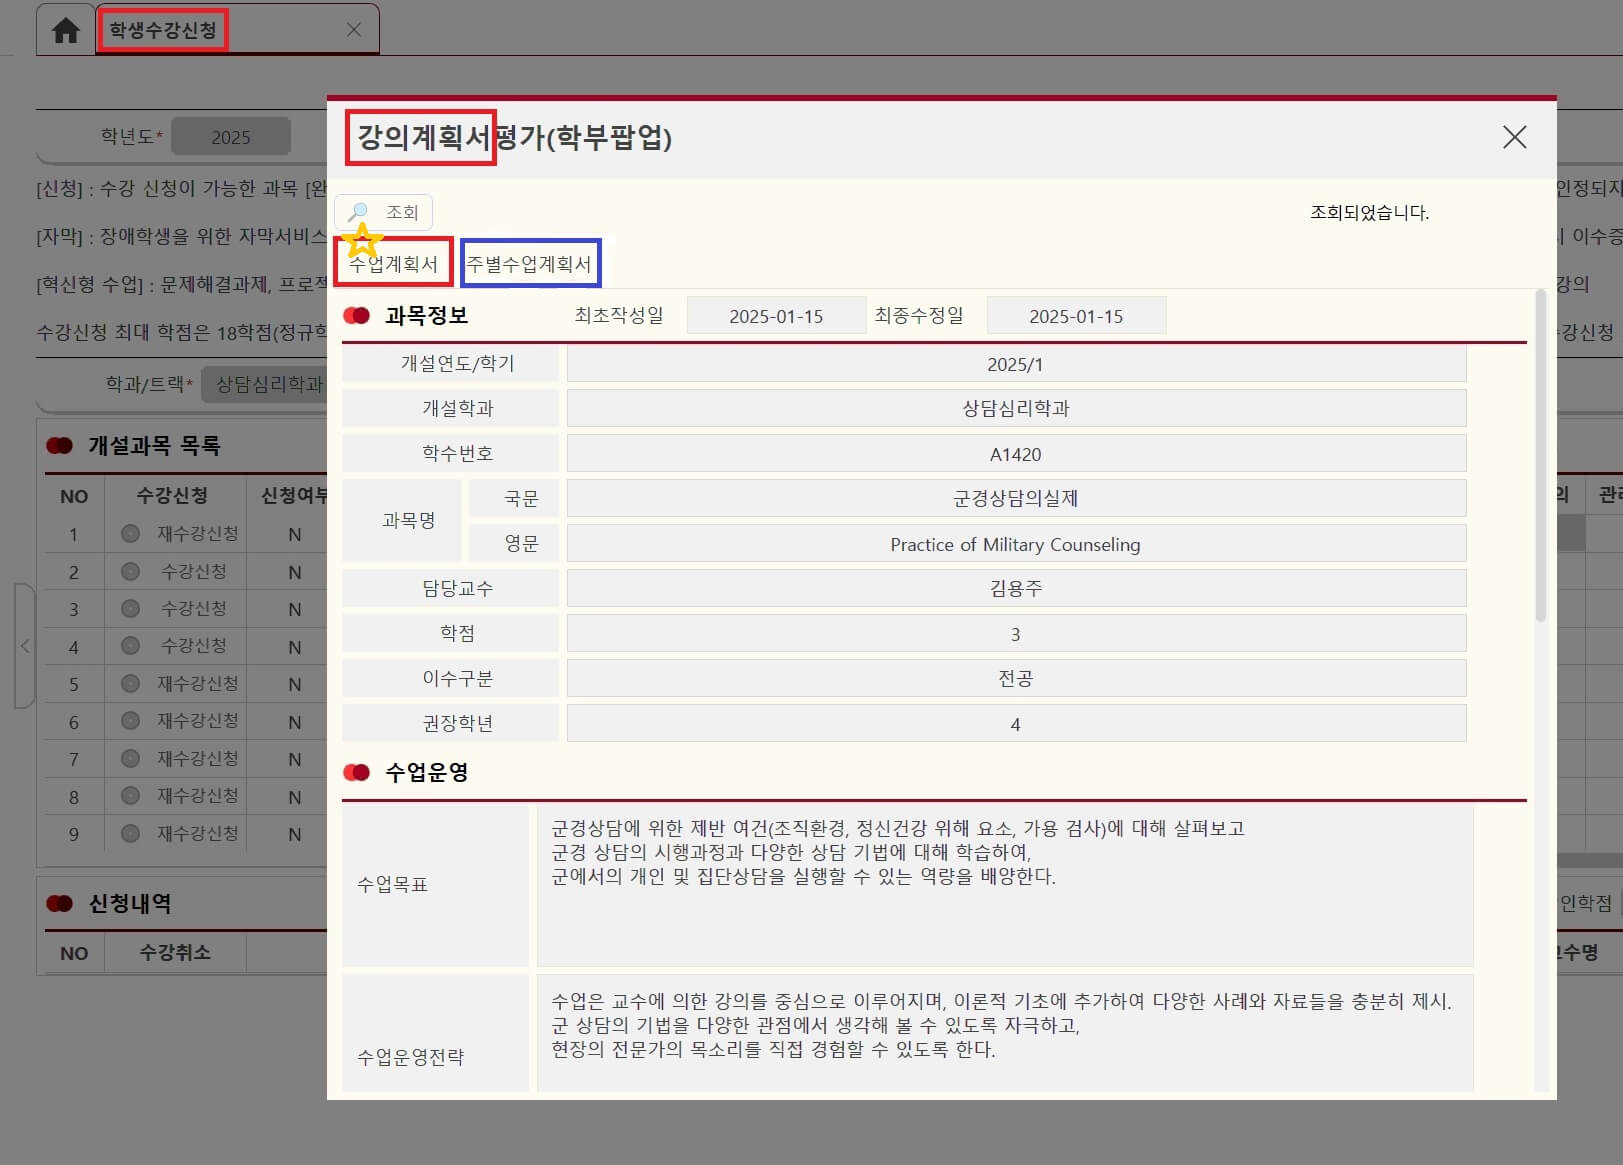Click the 수업운영 section heading
Screen dimensions: 1623x1165
[427, 772]
